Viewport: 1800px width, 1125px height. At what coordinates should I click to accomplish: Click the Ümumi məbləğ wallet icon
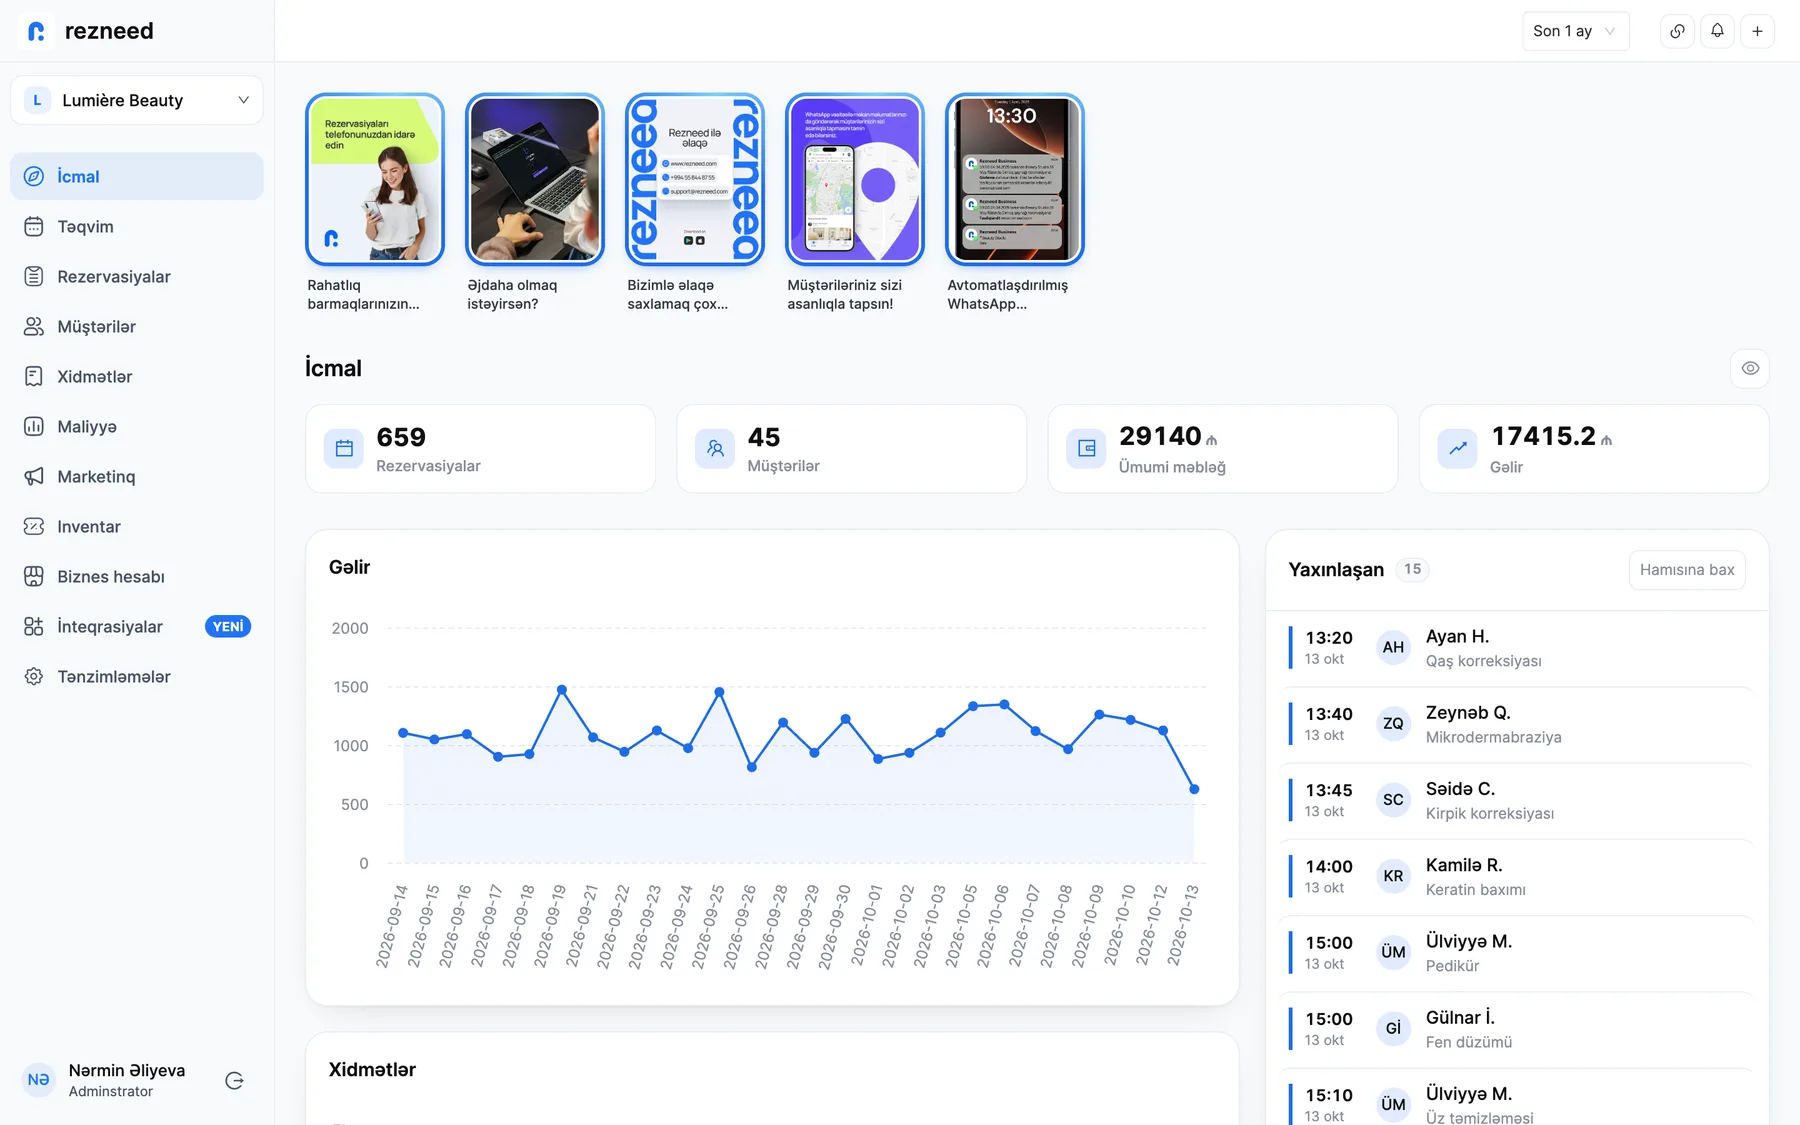(1086, 448)
